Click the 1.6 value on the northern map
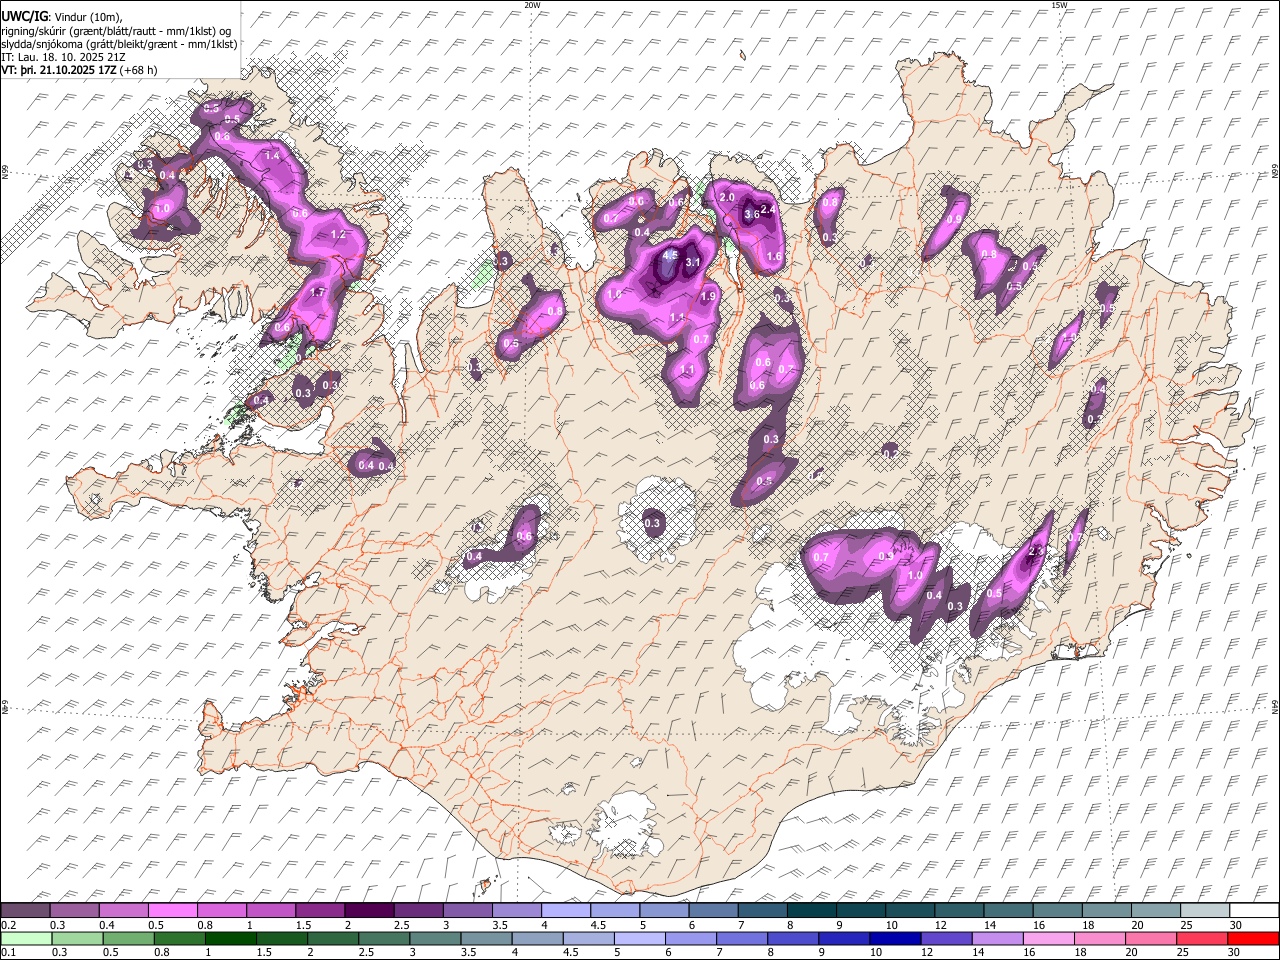 pyautogui.click(x=773, y=257)
